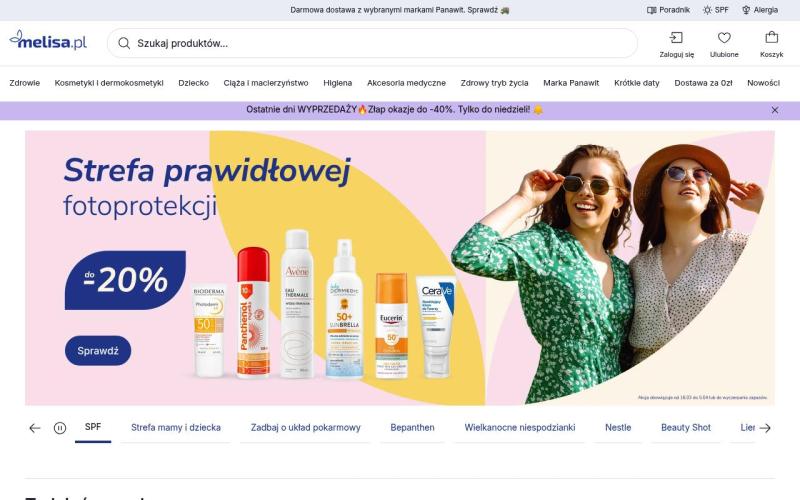Advance carousel with the right arrow
Image resolution: width=800 pixels, height=500 pixels.
765,428
